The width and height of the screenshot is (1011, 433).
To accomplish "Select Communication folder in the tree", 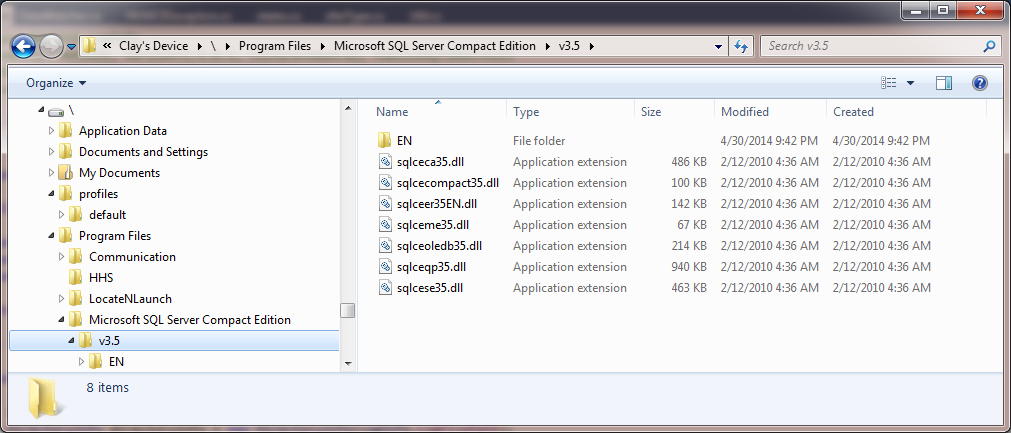I will (132, 256).
